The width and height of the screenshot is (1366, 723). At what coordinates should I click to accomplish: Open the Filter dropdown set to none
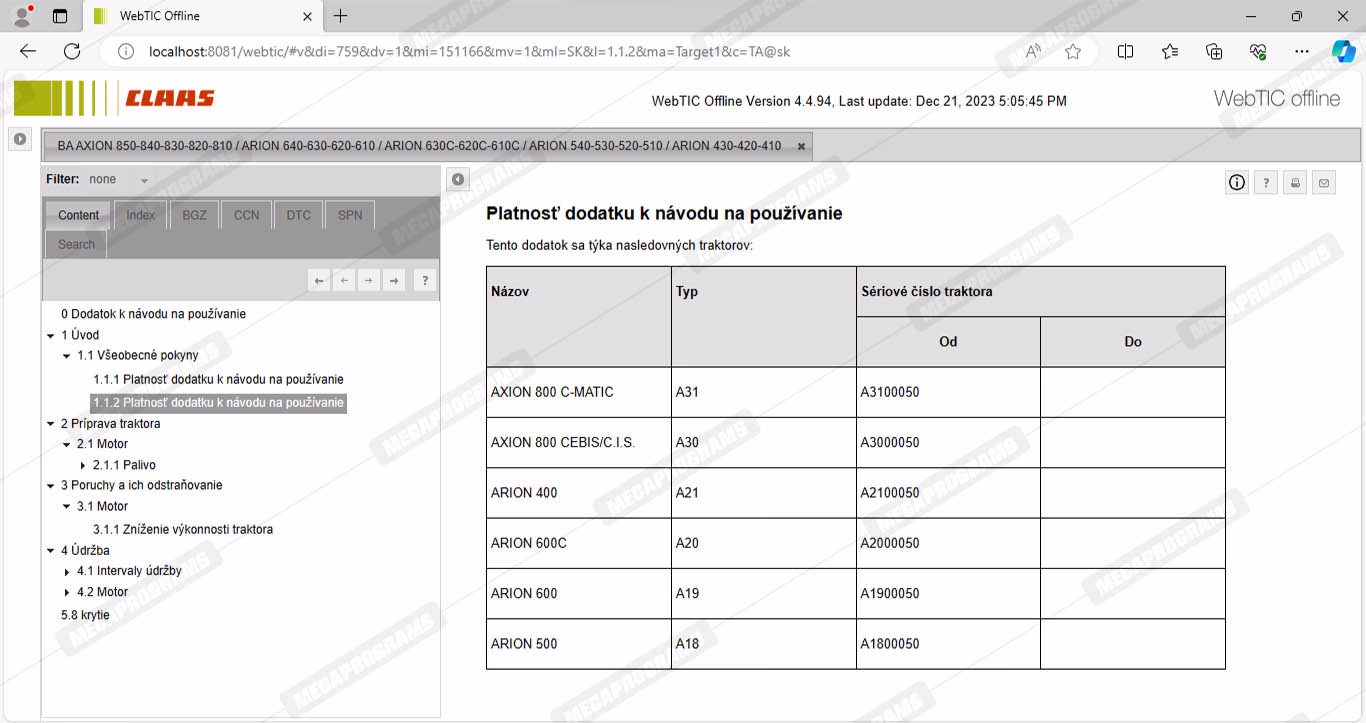click(x=143, y=180)
